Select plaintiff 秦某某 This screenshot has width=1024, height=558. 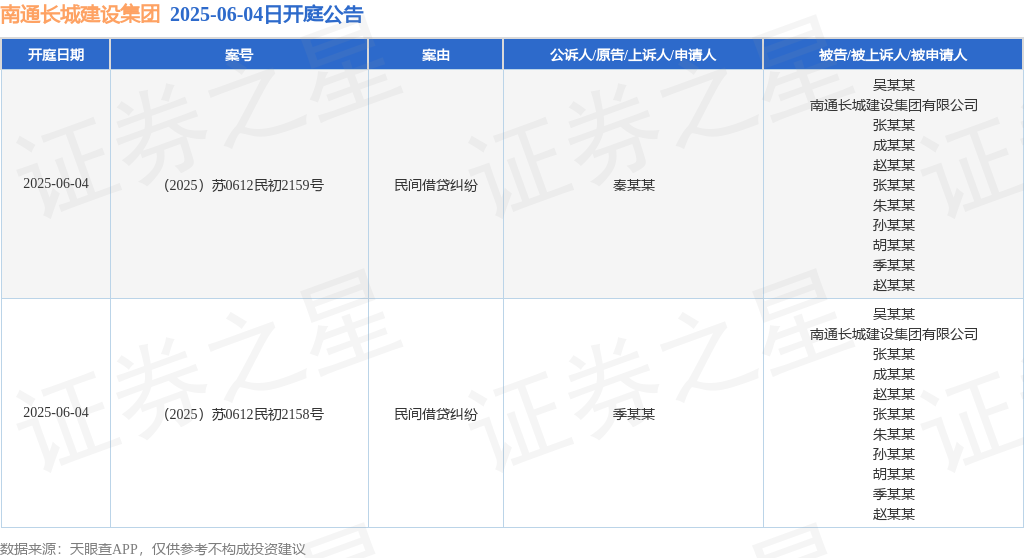pos(633,185)
